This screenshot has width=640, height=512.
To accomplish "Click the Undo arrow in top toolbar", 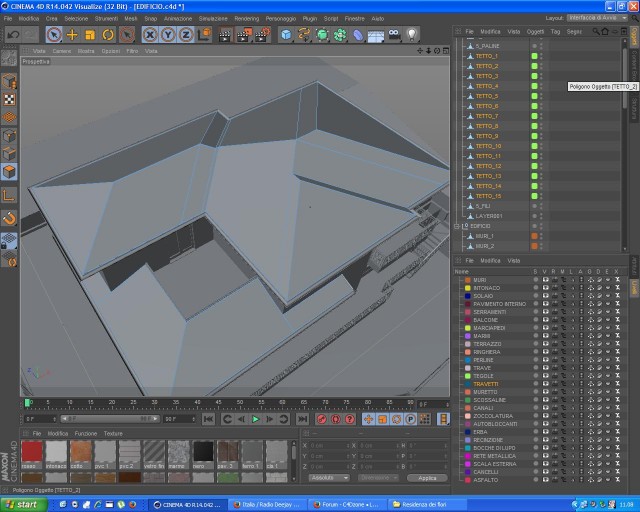I will (x=13, y=35).
